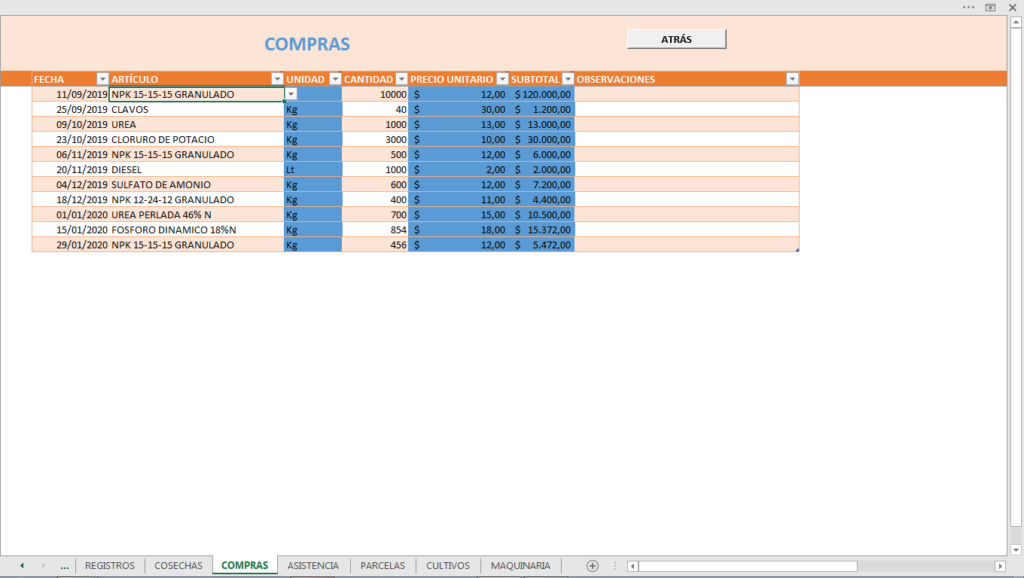The width and height of the screenshot is (1024, 578).
Task: Switch to the REGISTROS sheet tab
Action: click(110, 566)
